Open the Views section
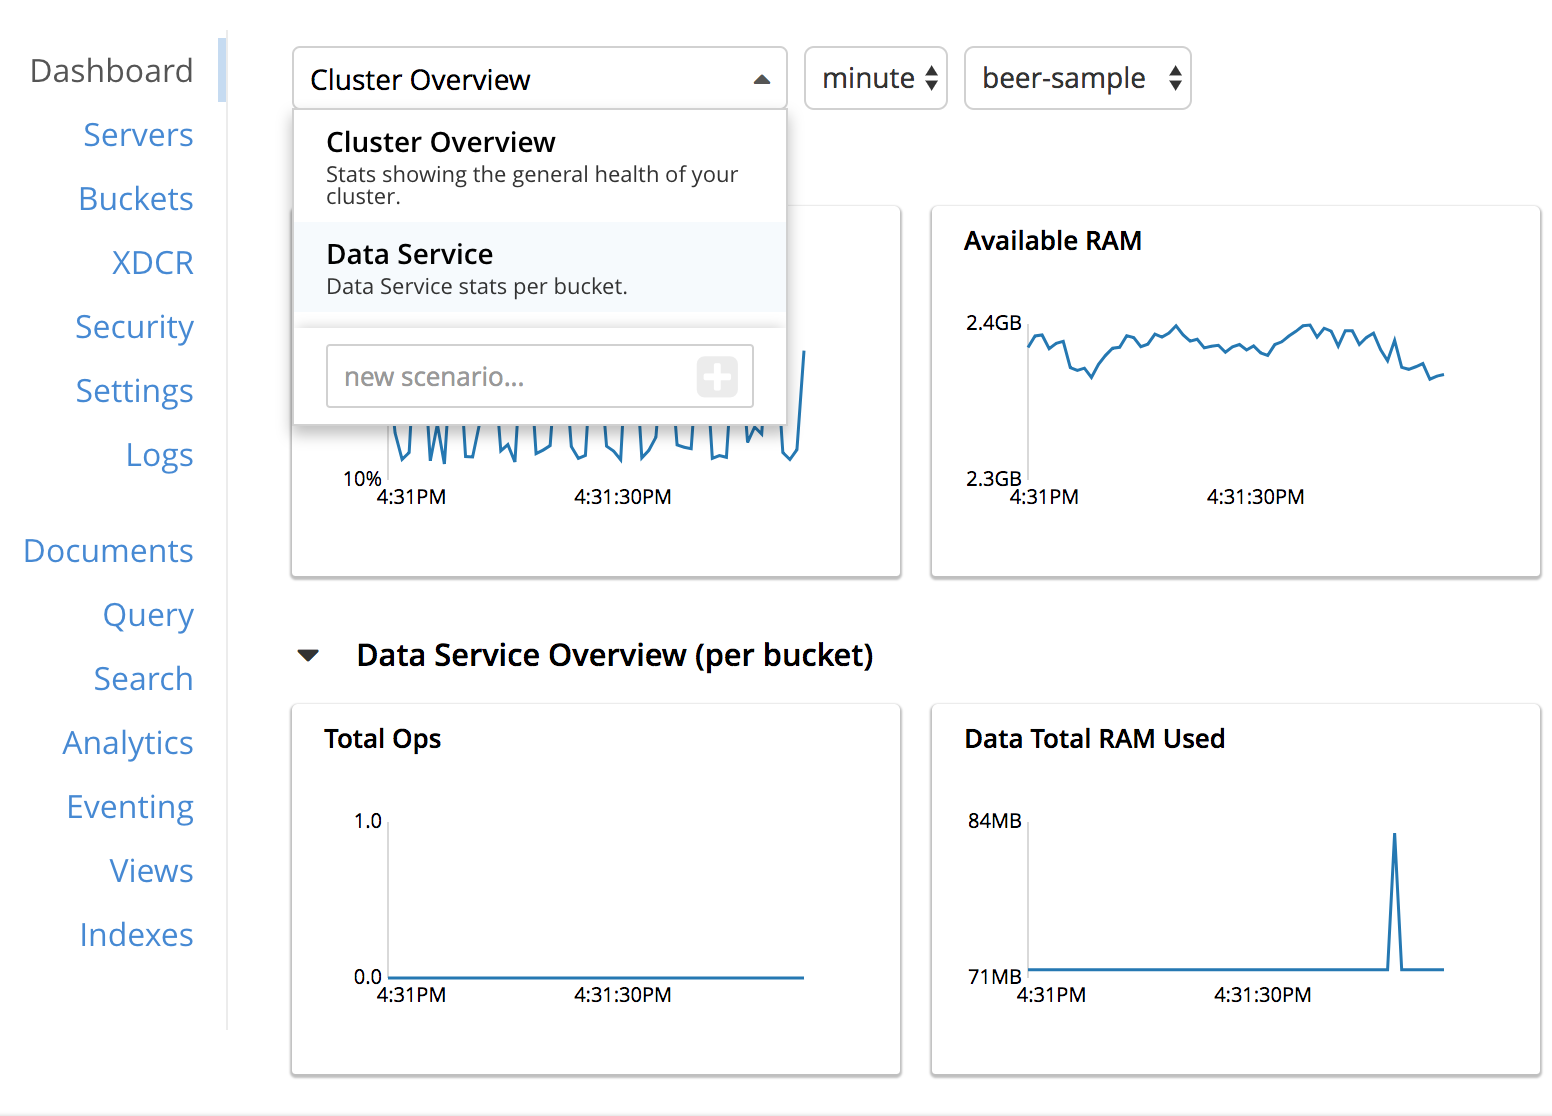This screenshot has width=1552, height=1116. click(151, 871)
